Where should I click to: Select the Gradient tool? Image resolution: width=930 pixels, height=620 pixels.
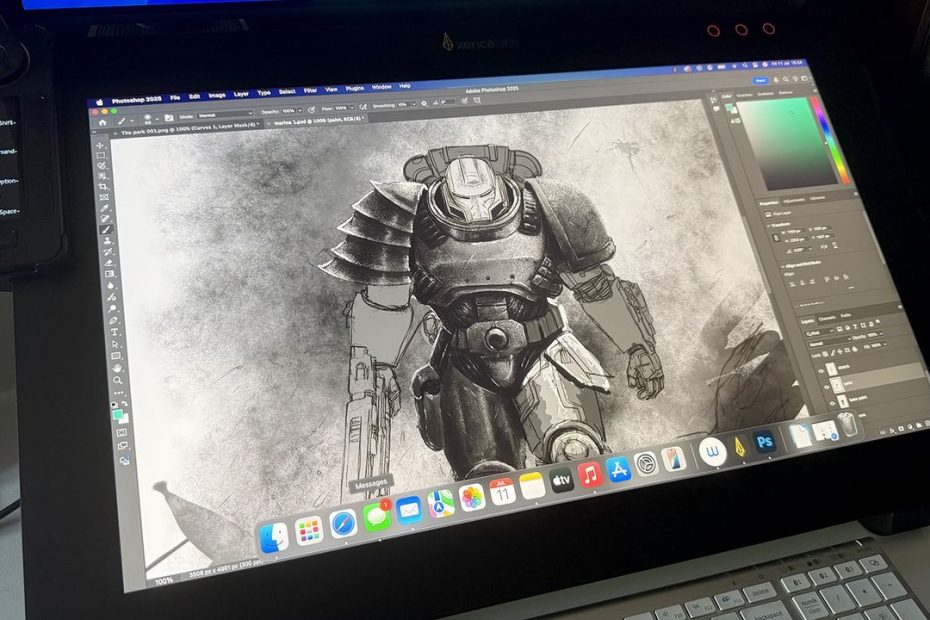point(110,274)
